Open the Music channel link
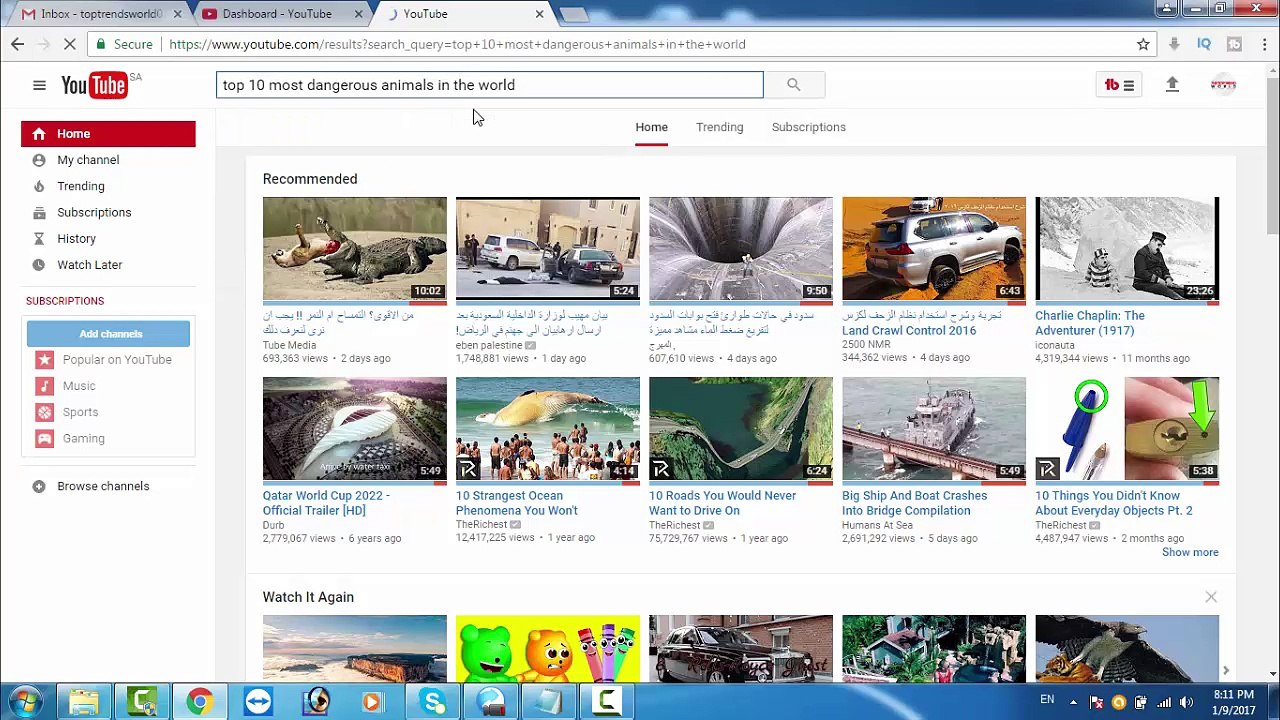The image size is (1280, 720). (79, 386)
